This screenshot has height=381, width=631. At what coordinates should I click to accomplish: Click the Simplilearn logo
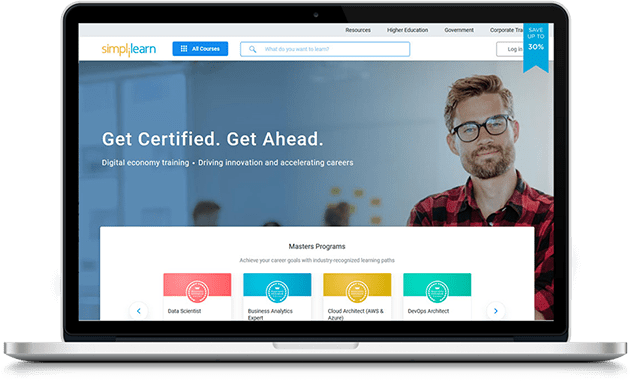pos(128,49)
